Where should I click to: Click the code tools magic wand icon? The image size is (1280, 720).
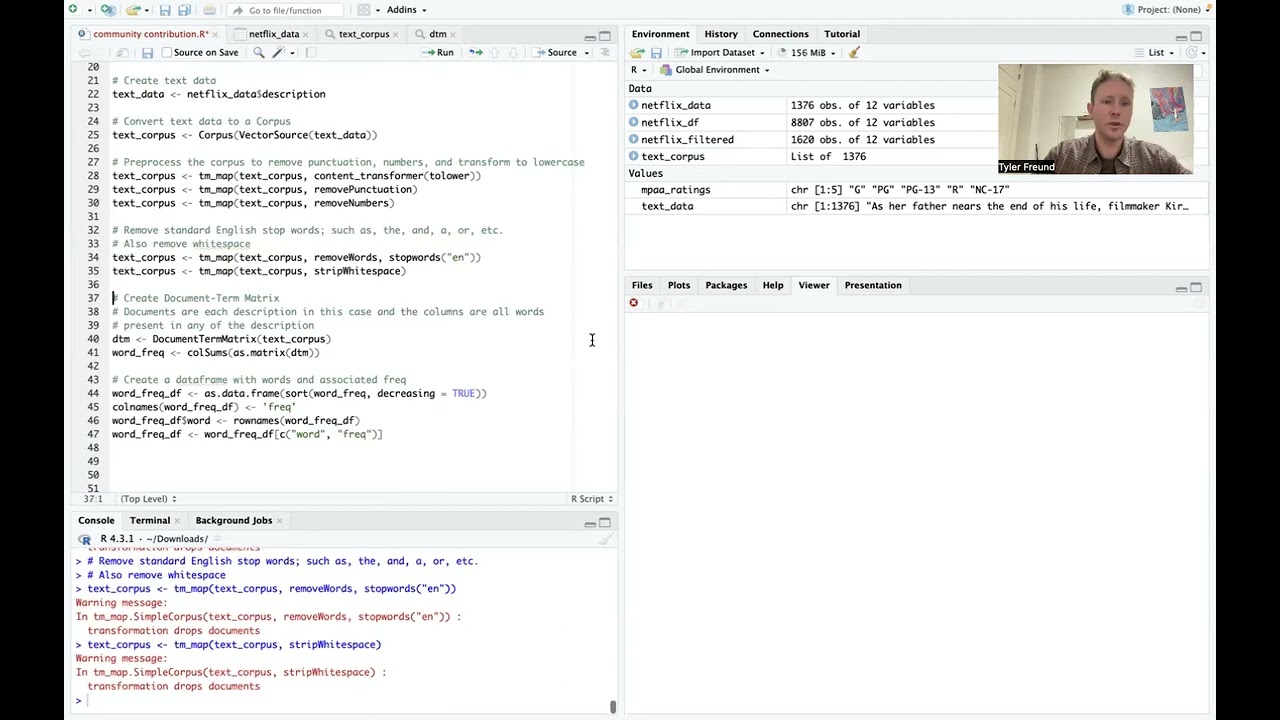(x=278, y=52)
